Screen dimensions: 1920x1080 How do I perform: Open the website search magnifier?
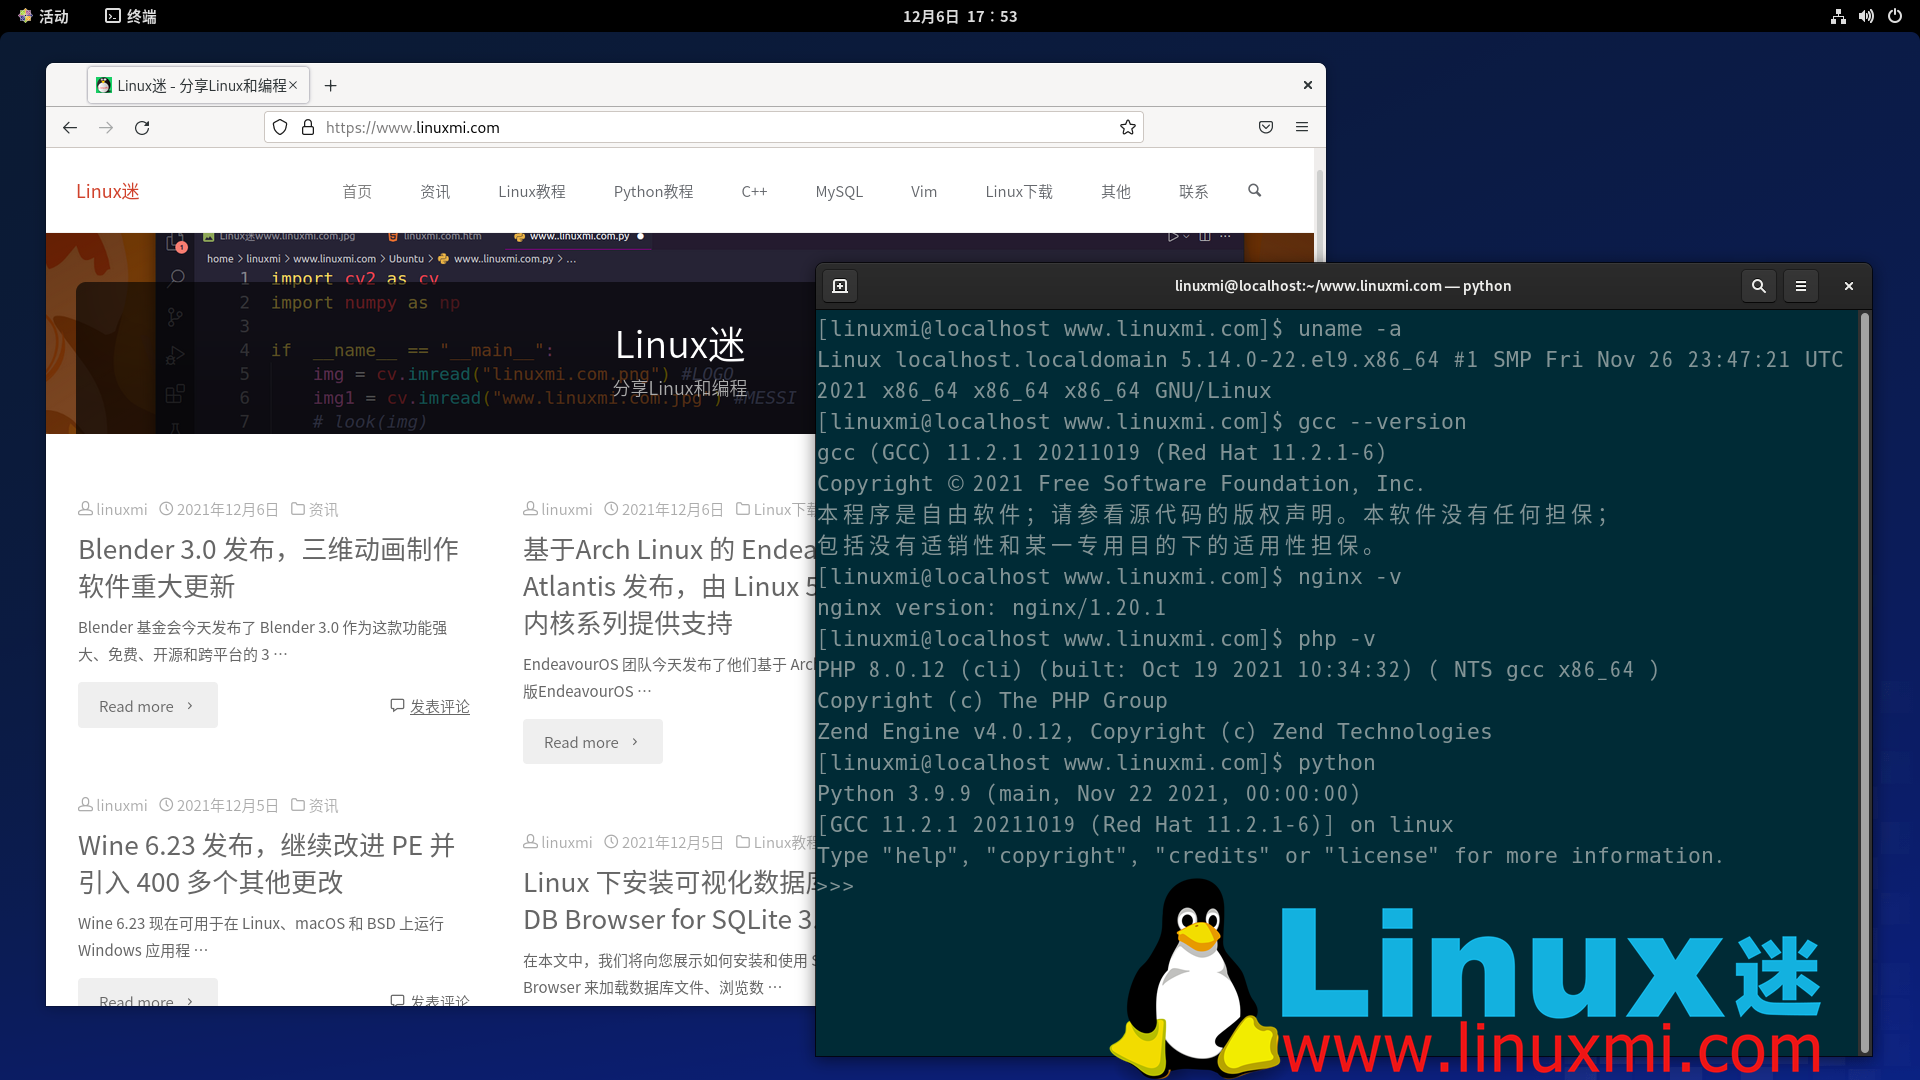[x=1255, y=191]
